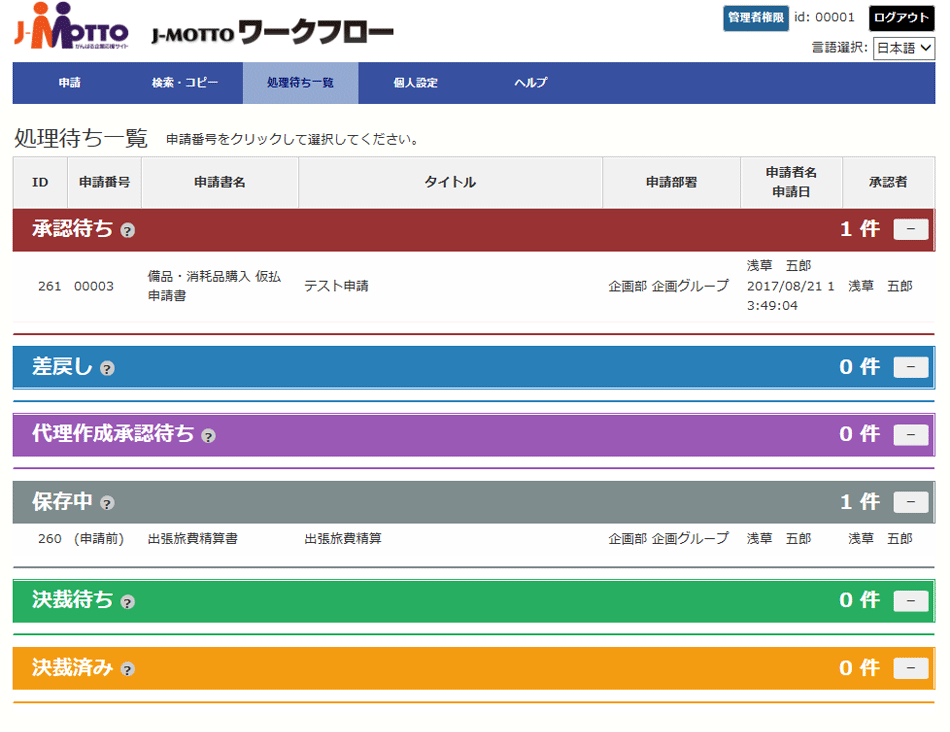Click help icon next to 決裁済み
The width and height of the screenshot is (950, 732).
(127, 669)
